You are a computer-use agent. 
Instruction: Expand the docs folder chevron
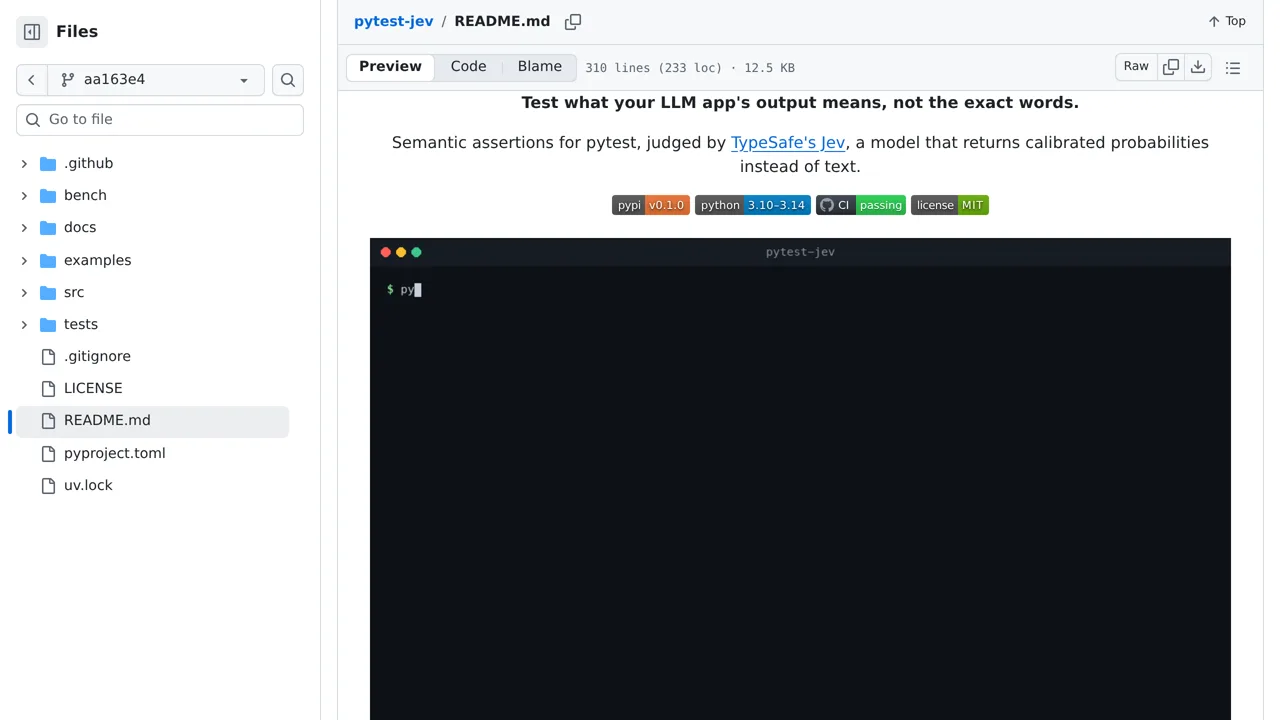(24, 228)
